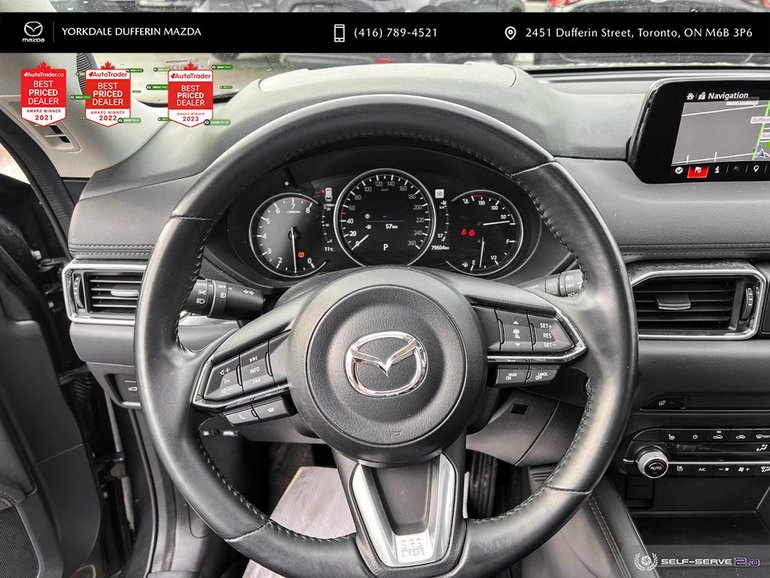The image size is (770, 578).
Task: Click the map pin location icon
Action: pos(510,33)
